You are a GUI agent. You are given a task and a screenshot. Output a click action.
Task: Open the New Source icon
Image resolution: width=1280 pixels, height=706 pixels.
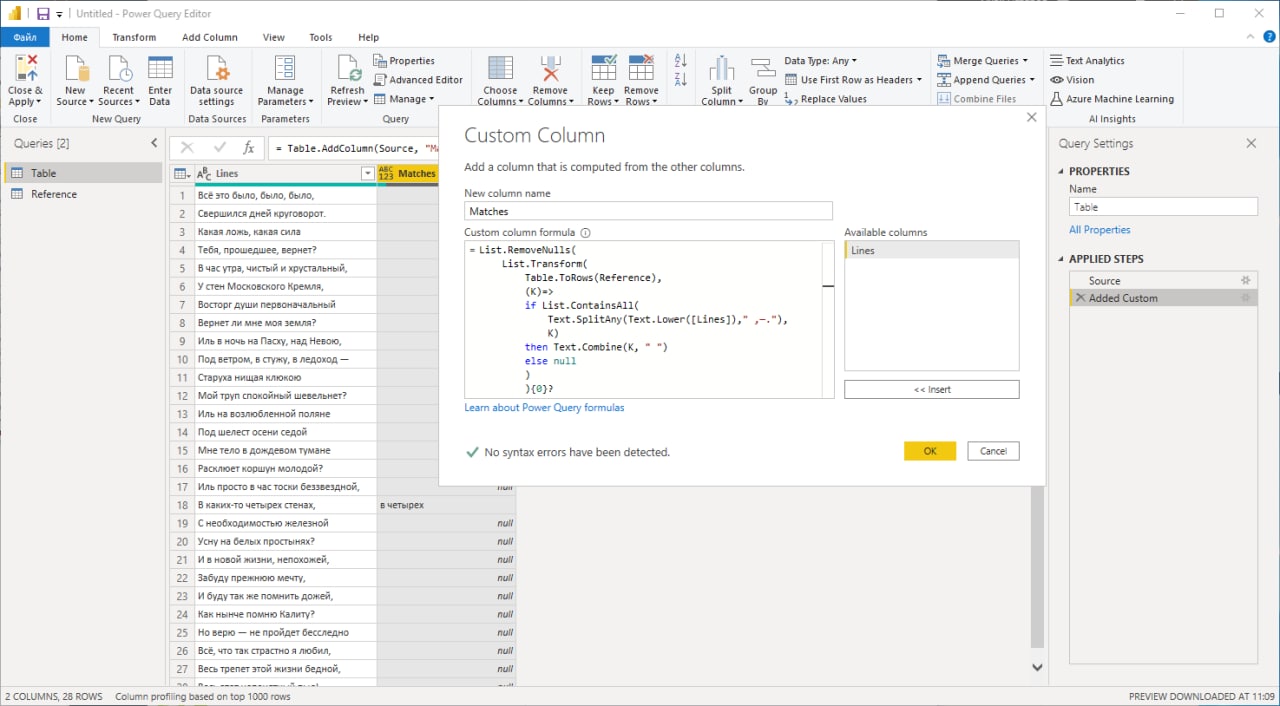tap(75, 81)
